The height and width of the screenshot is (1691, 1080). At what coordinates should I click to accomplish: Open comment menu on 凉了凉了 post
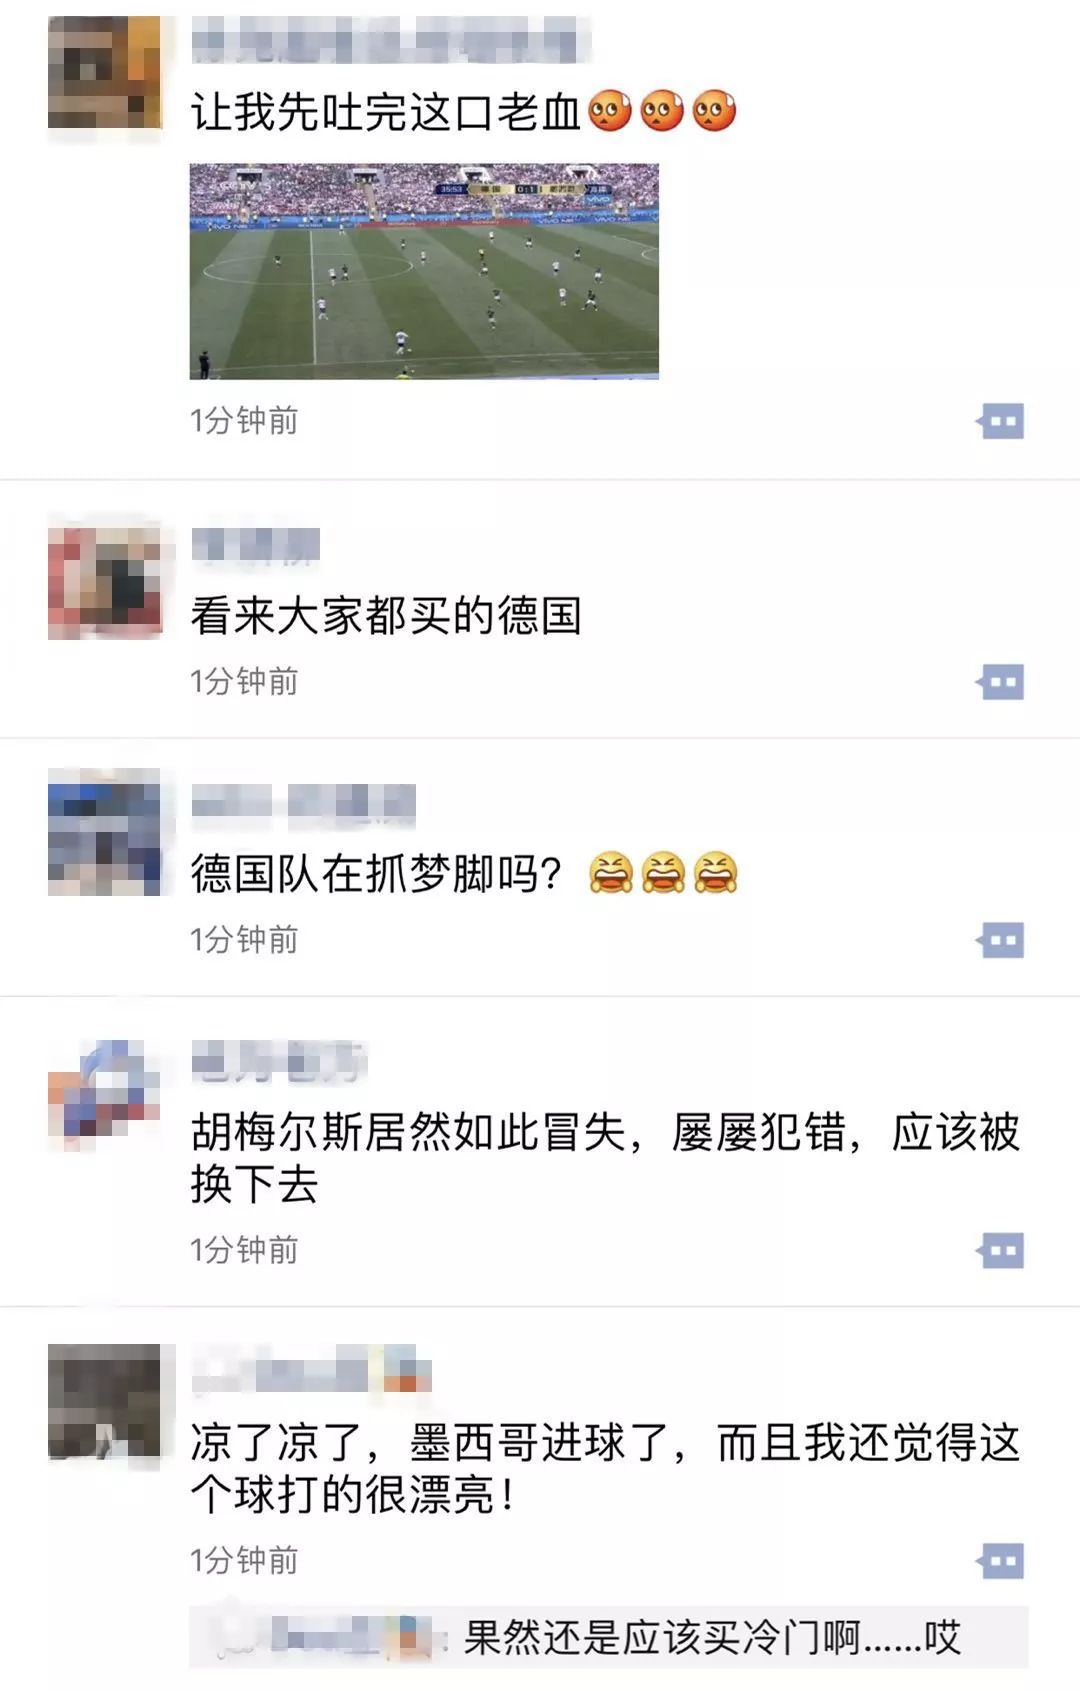pyautogui.click(x=1001, y=1560)
